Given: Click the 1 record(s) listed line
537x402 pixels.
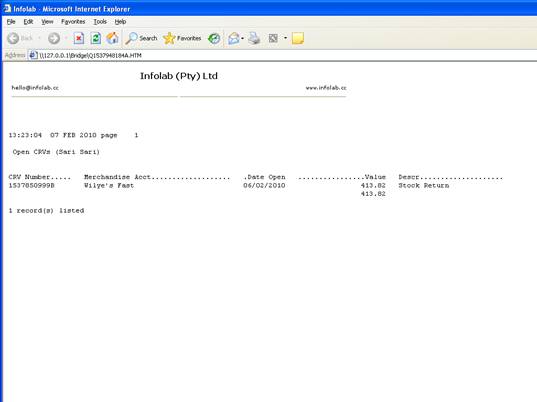Looking at the screenshot, I should tap(46, 211).
